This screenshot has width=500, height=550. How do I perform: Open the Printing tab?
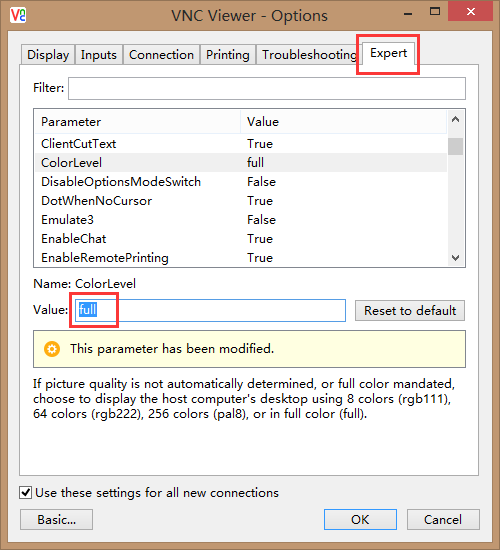coord(228,55)
